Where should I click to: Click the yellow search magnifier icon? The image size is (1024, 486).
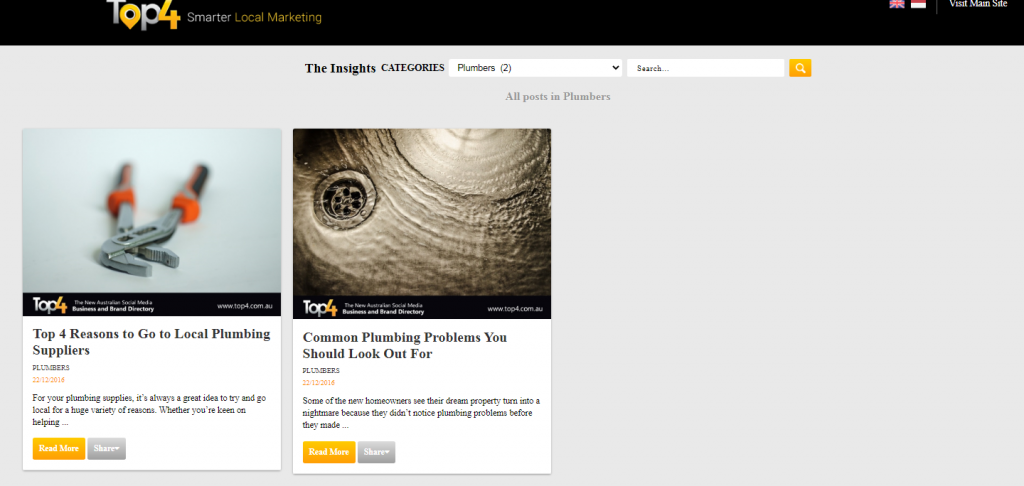[x=800, y=68]
